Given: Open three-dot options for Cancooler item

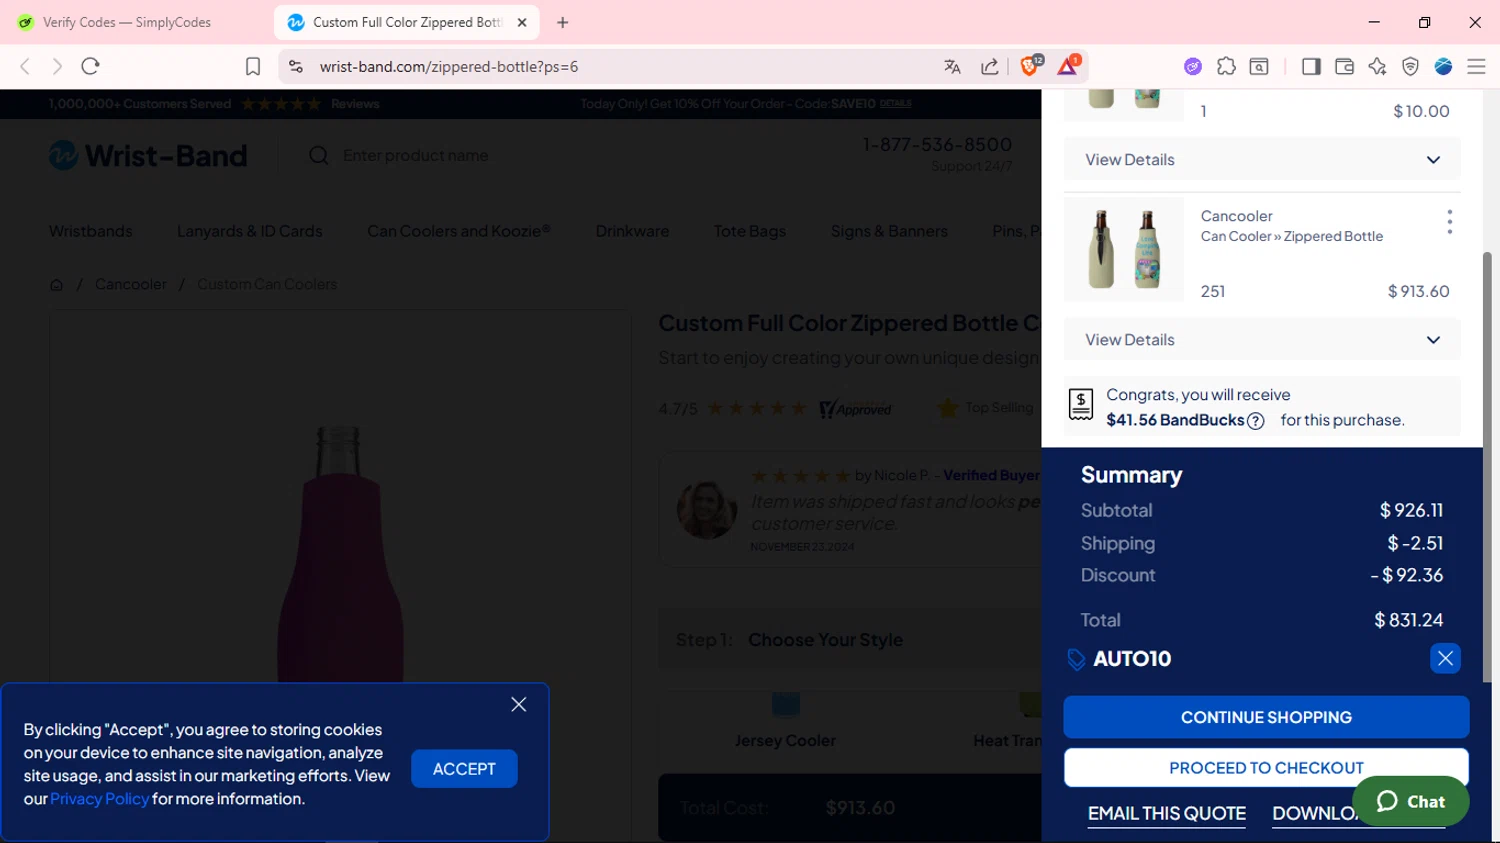Looking at the screenshot, I should pyautogui.click(x=1449, y=222).
